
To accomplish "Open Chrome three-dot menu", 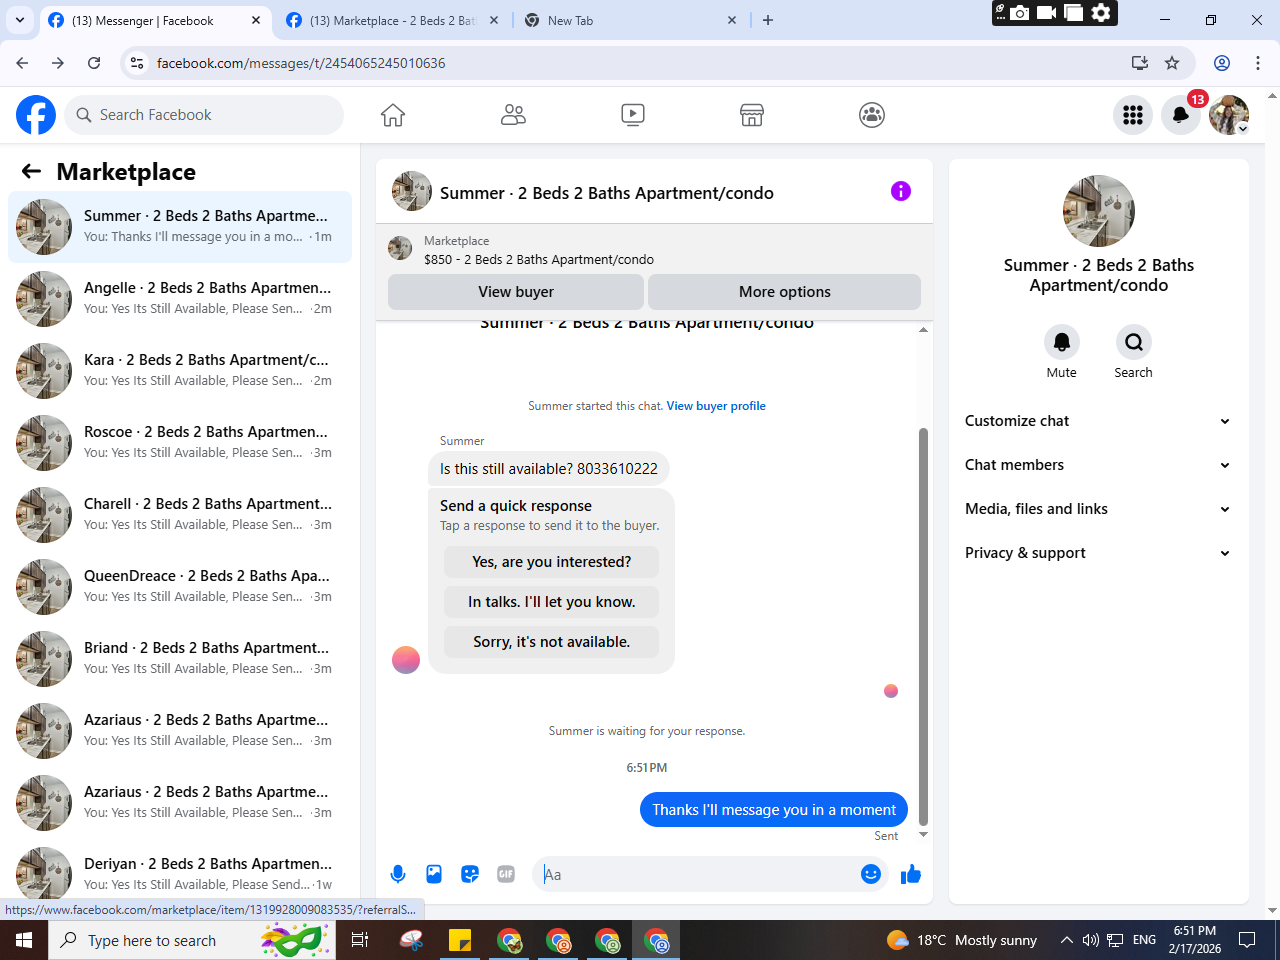I will (x=1258, y=63).
